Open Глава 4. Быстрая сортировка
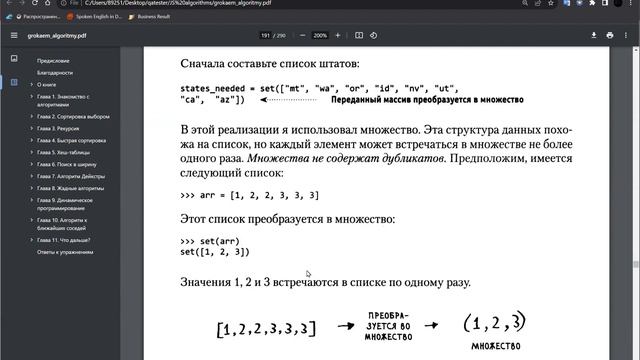The width and height of the screenshot is (640, 360). coord(71,140)
